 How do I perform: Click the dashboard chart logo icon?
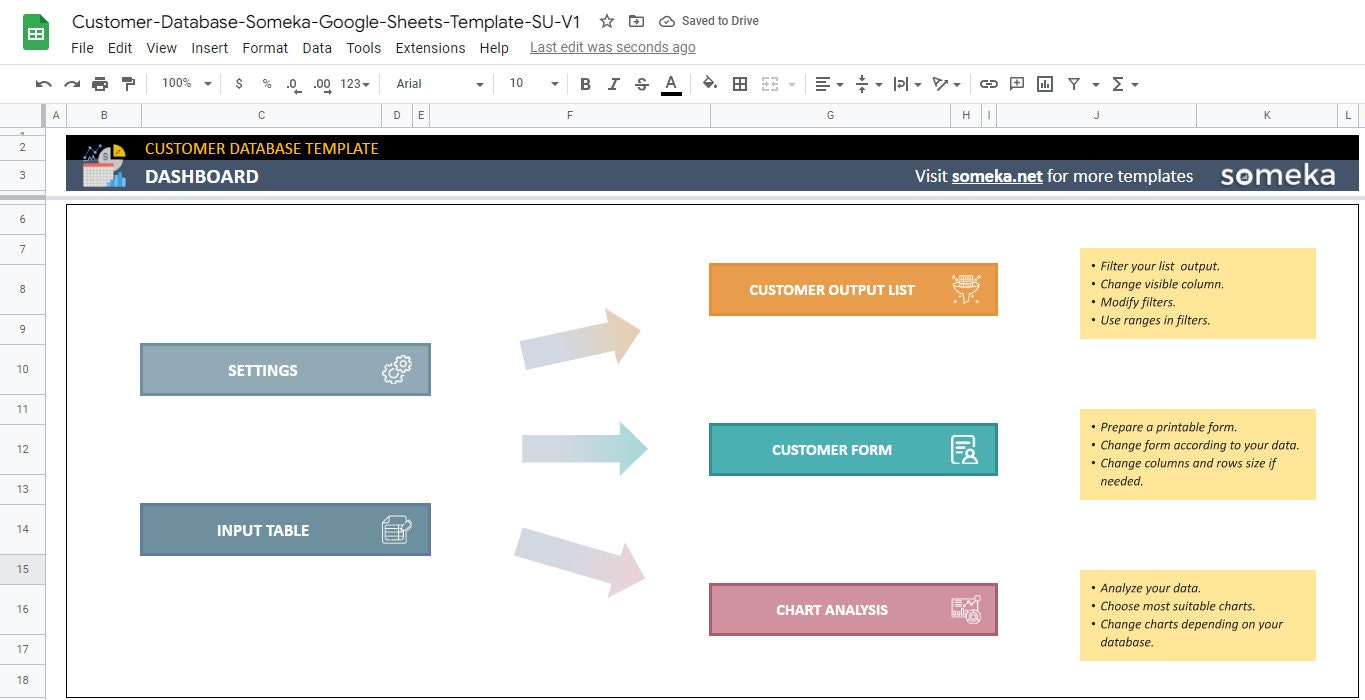click(104, 165)
